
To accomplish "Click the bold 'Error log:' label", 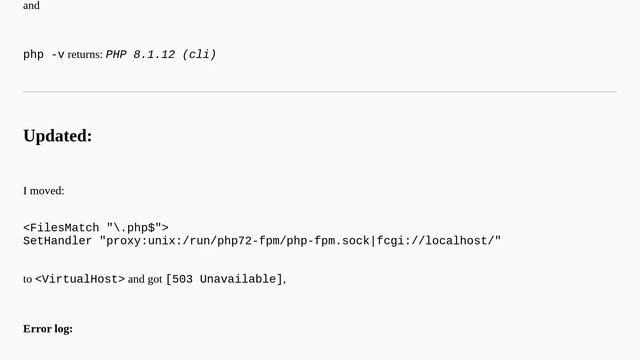I will (48, 329).
